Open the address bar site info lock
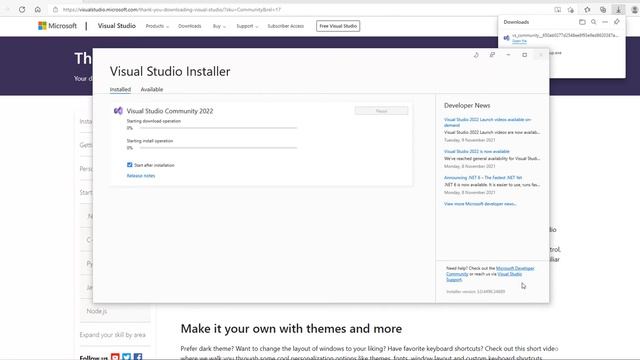 tap(56, 9)
